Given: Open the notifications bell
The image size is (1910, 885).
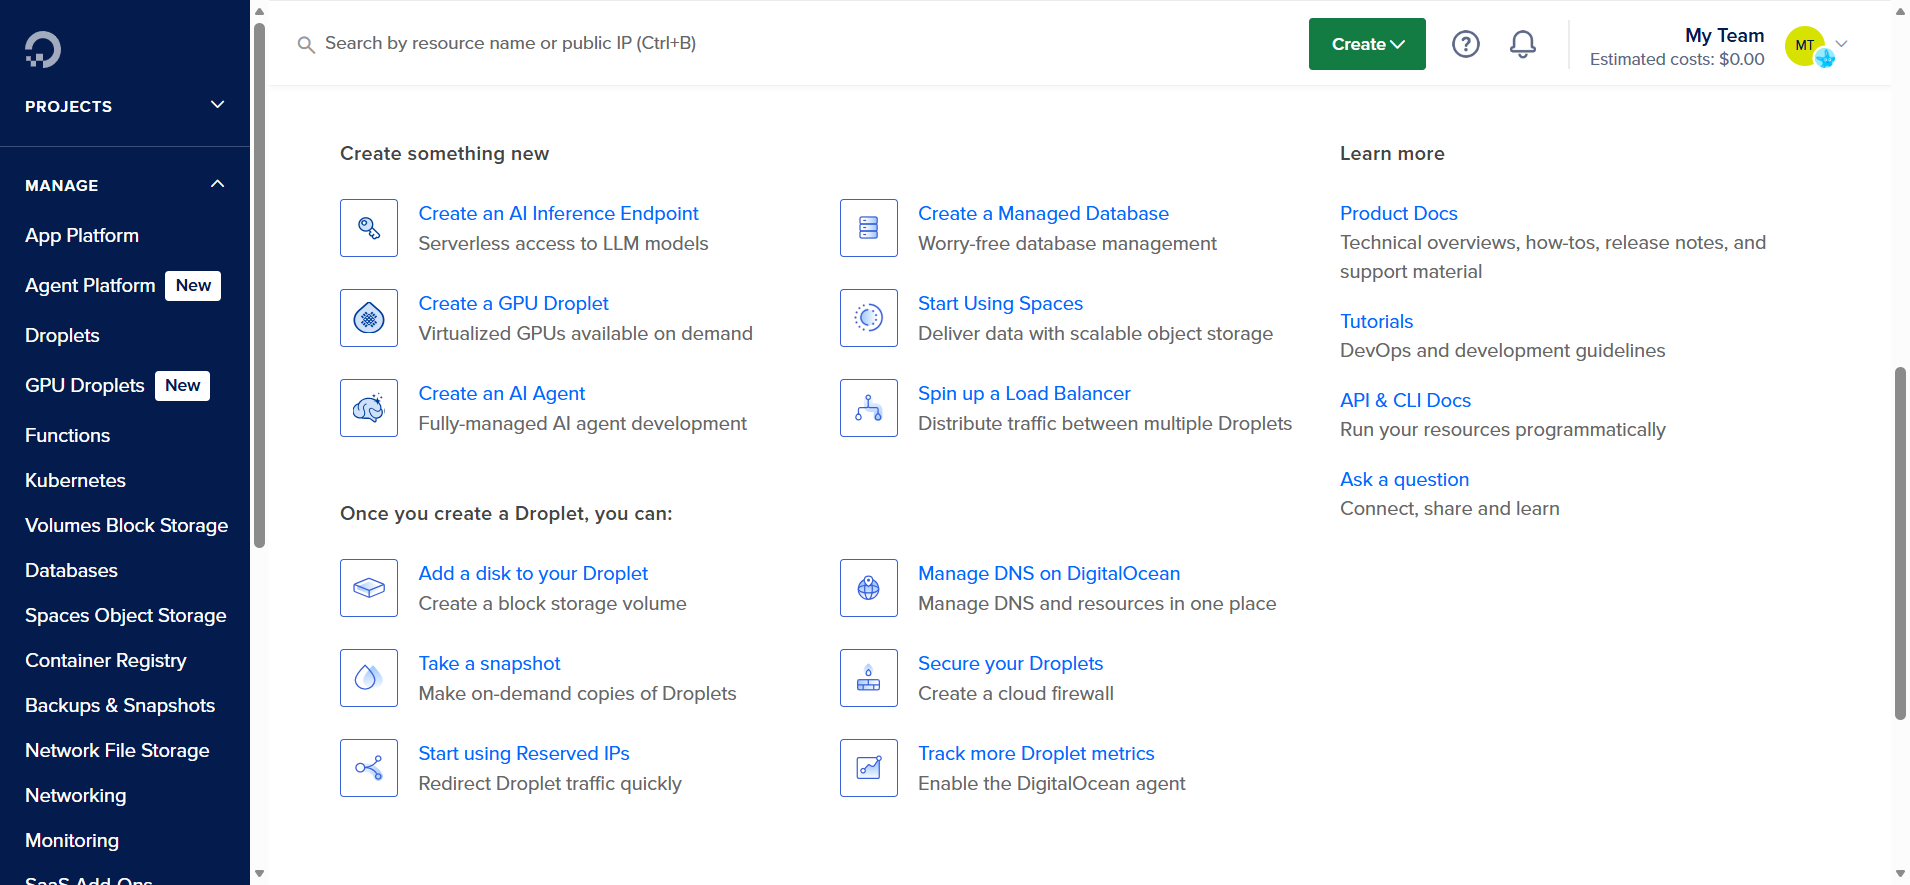Looking at the screenshot, I should point(1523,44).
